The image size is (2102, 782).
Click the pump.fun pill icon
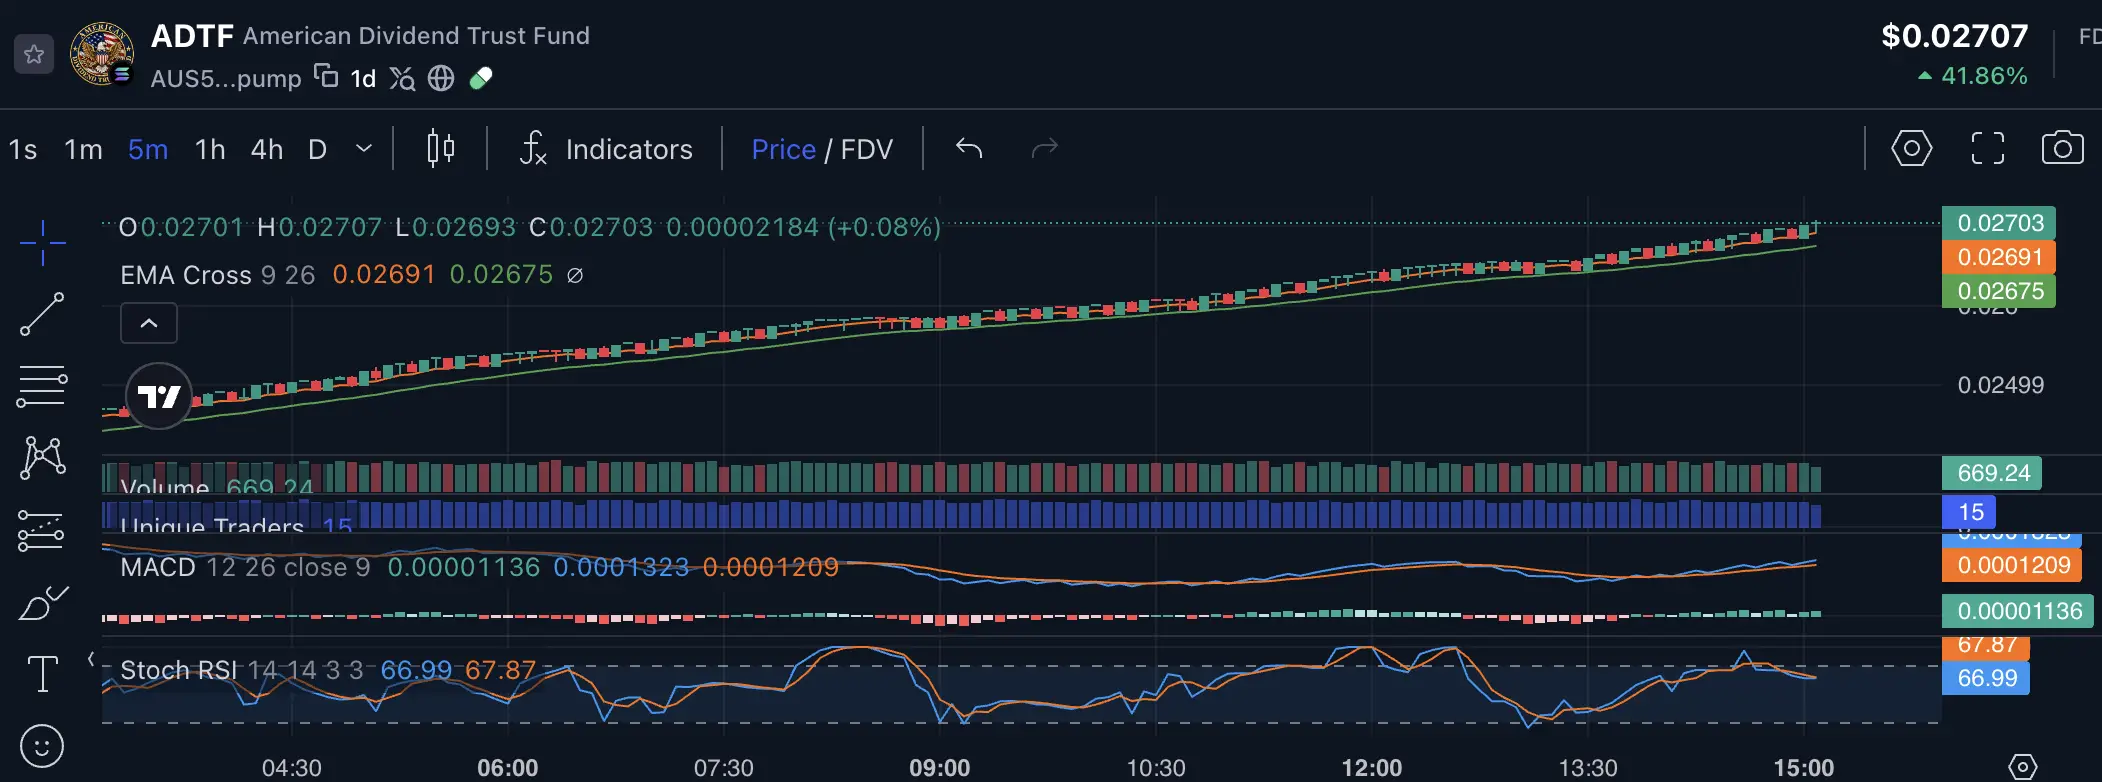(481, 78)
